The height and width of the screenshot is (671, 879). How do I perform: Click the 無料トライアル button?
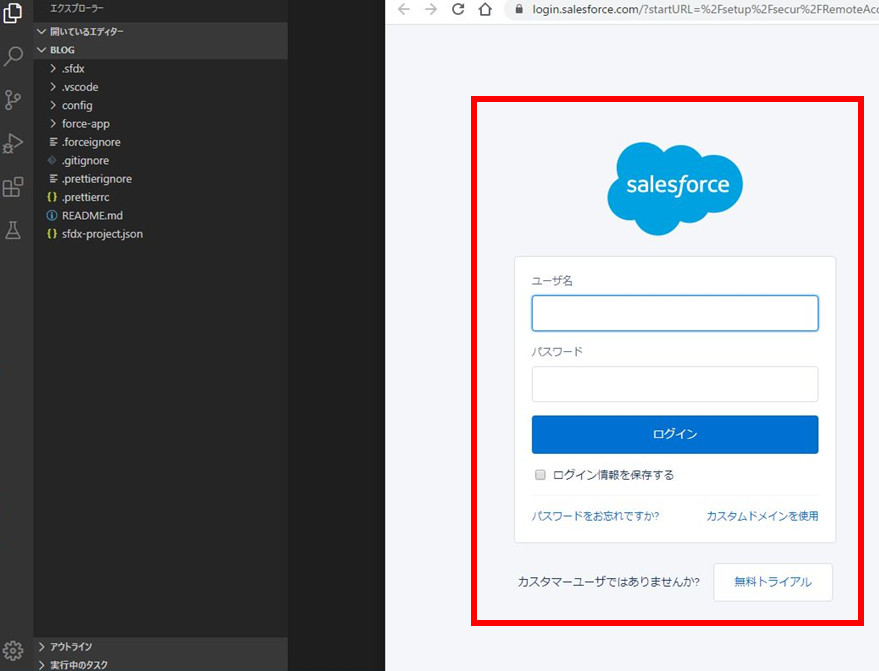(772, 582)
